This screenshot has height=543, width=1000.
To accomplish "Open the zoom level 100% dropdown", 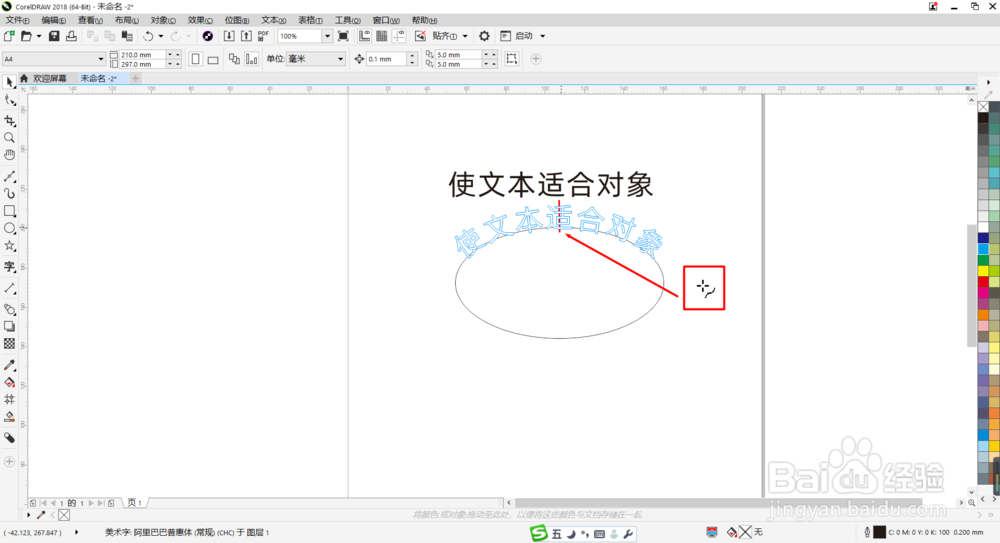I will coord(327,36).
